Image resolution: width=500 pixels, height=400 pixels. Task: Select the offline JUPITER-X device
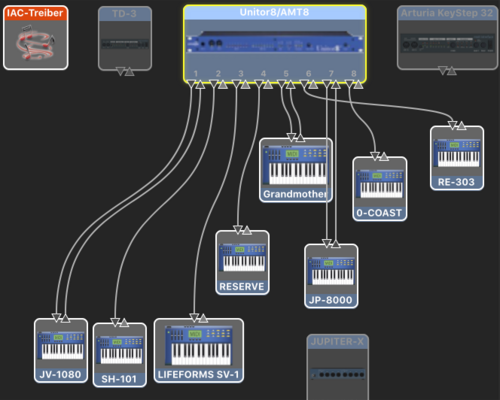click(x=338, y=367)
